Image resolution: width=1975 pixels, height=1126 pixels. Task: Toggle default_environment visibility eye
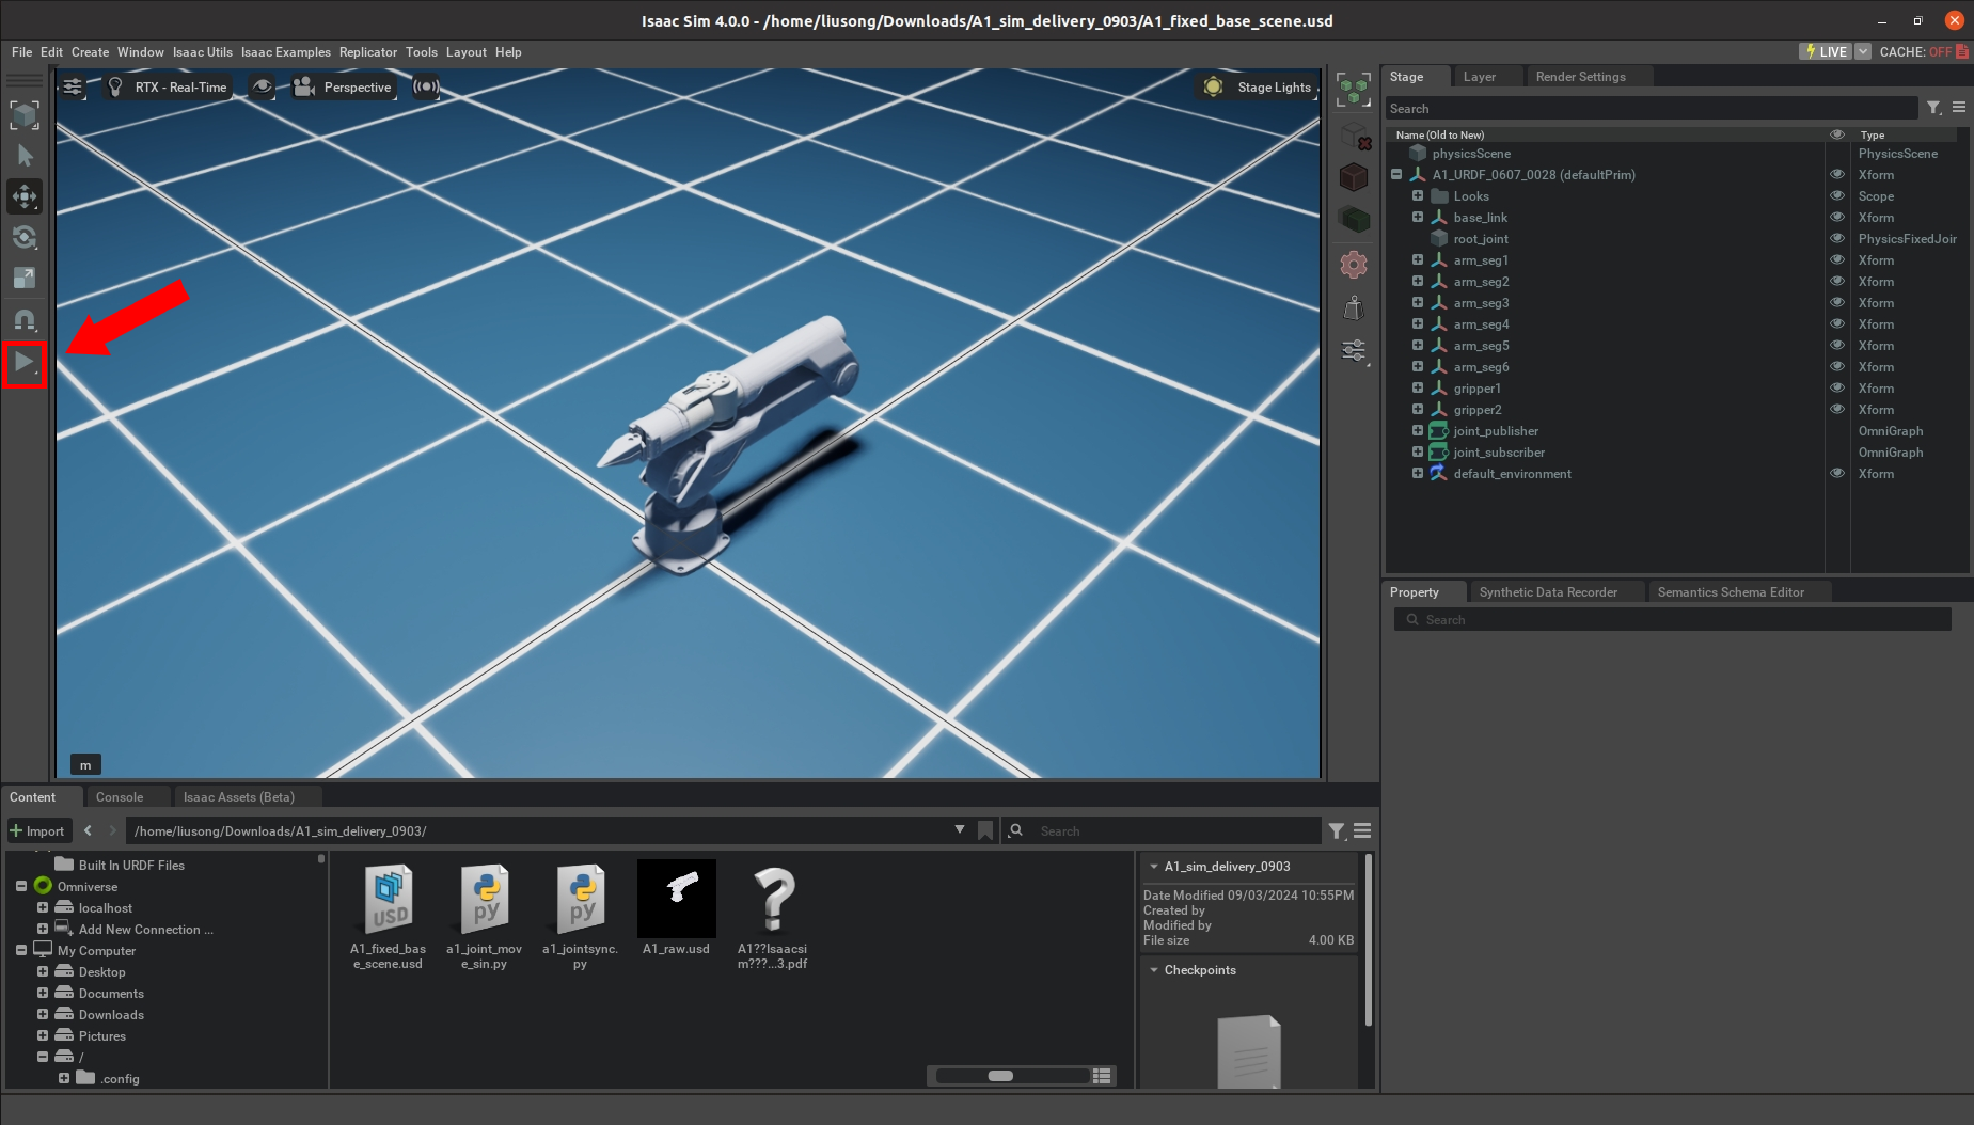point(1836,474)
